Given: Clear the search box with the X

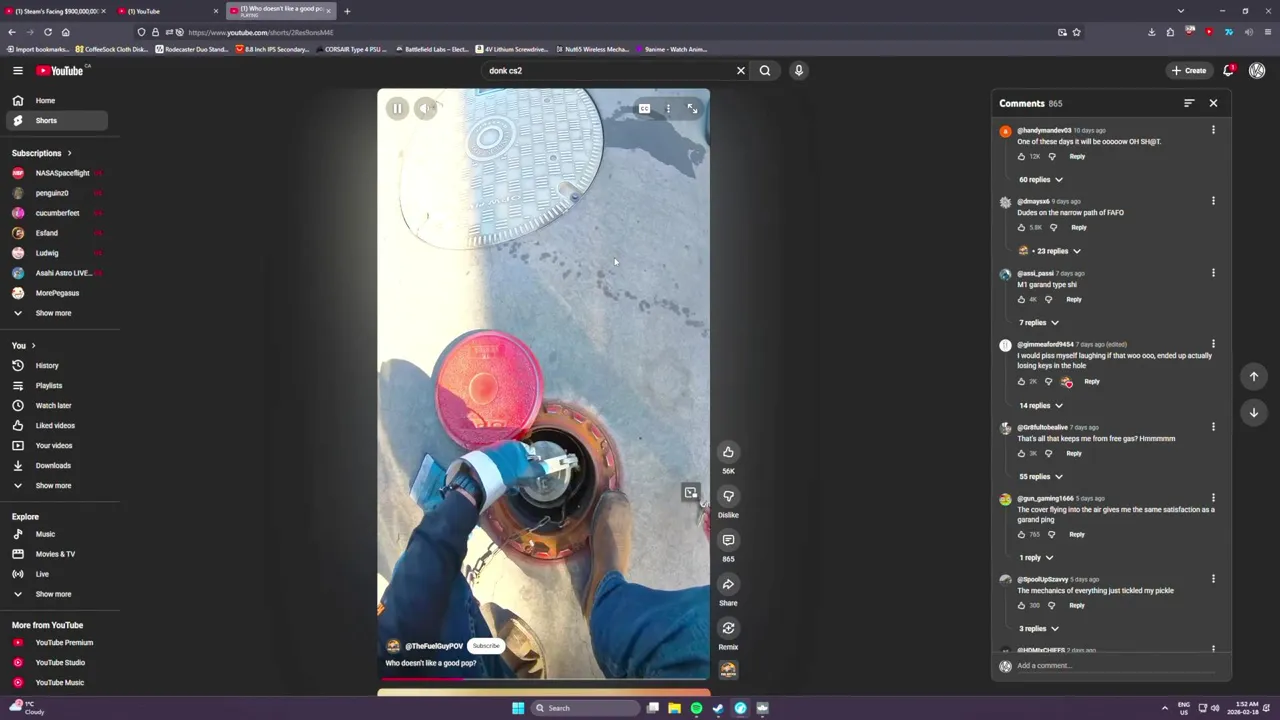Looking at the screenshot, I should (741, 70).
